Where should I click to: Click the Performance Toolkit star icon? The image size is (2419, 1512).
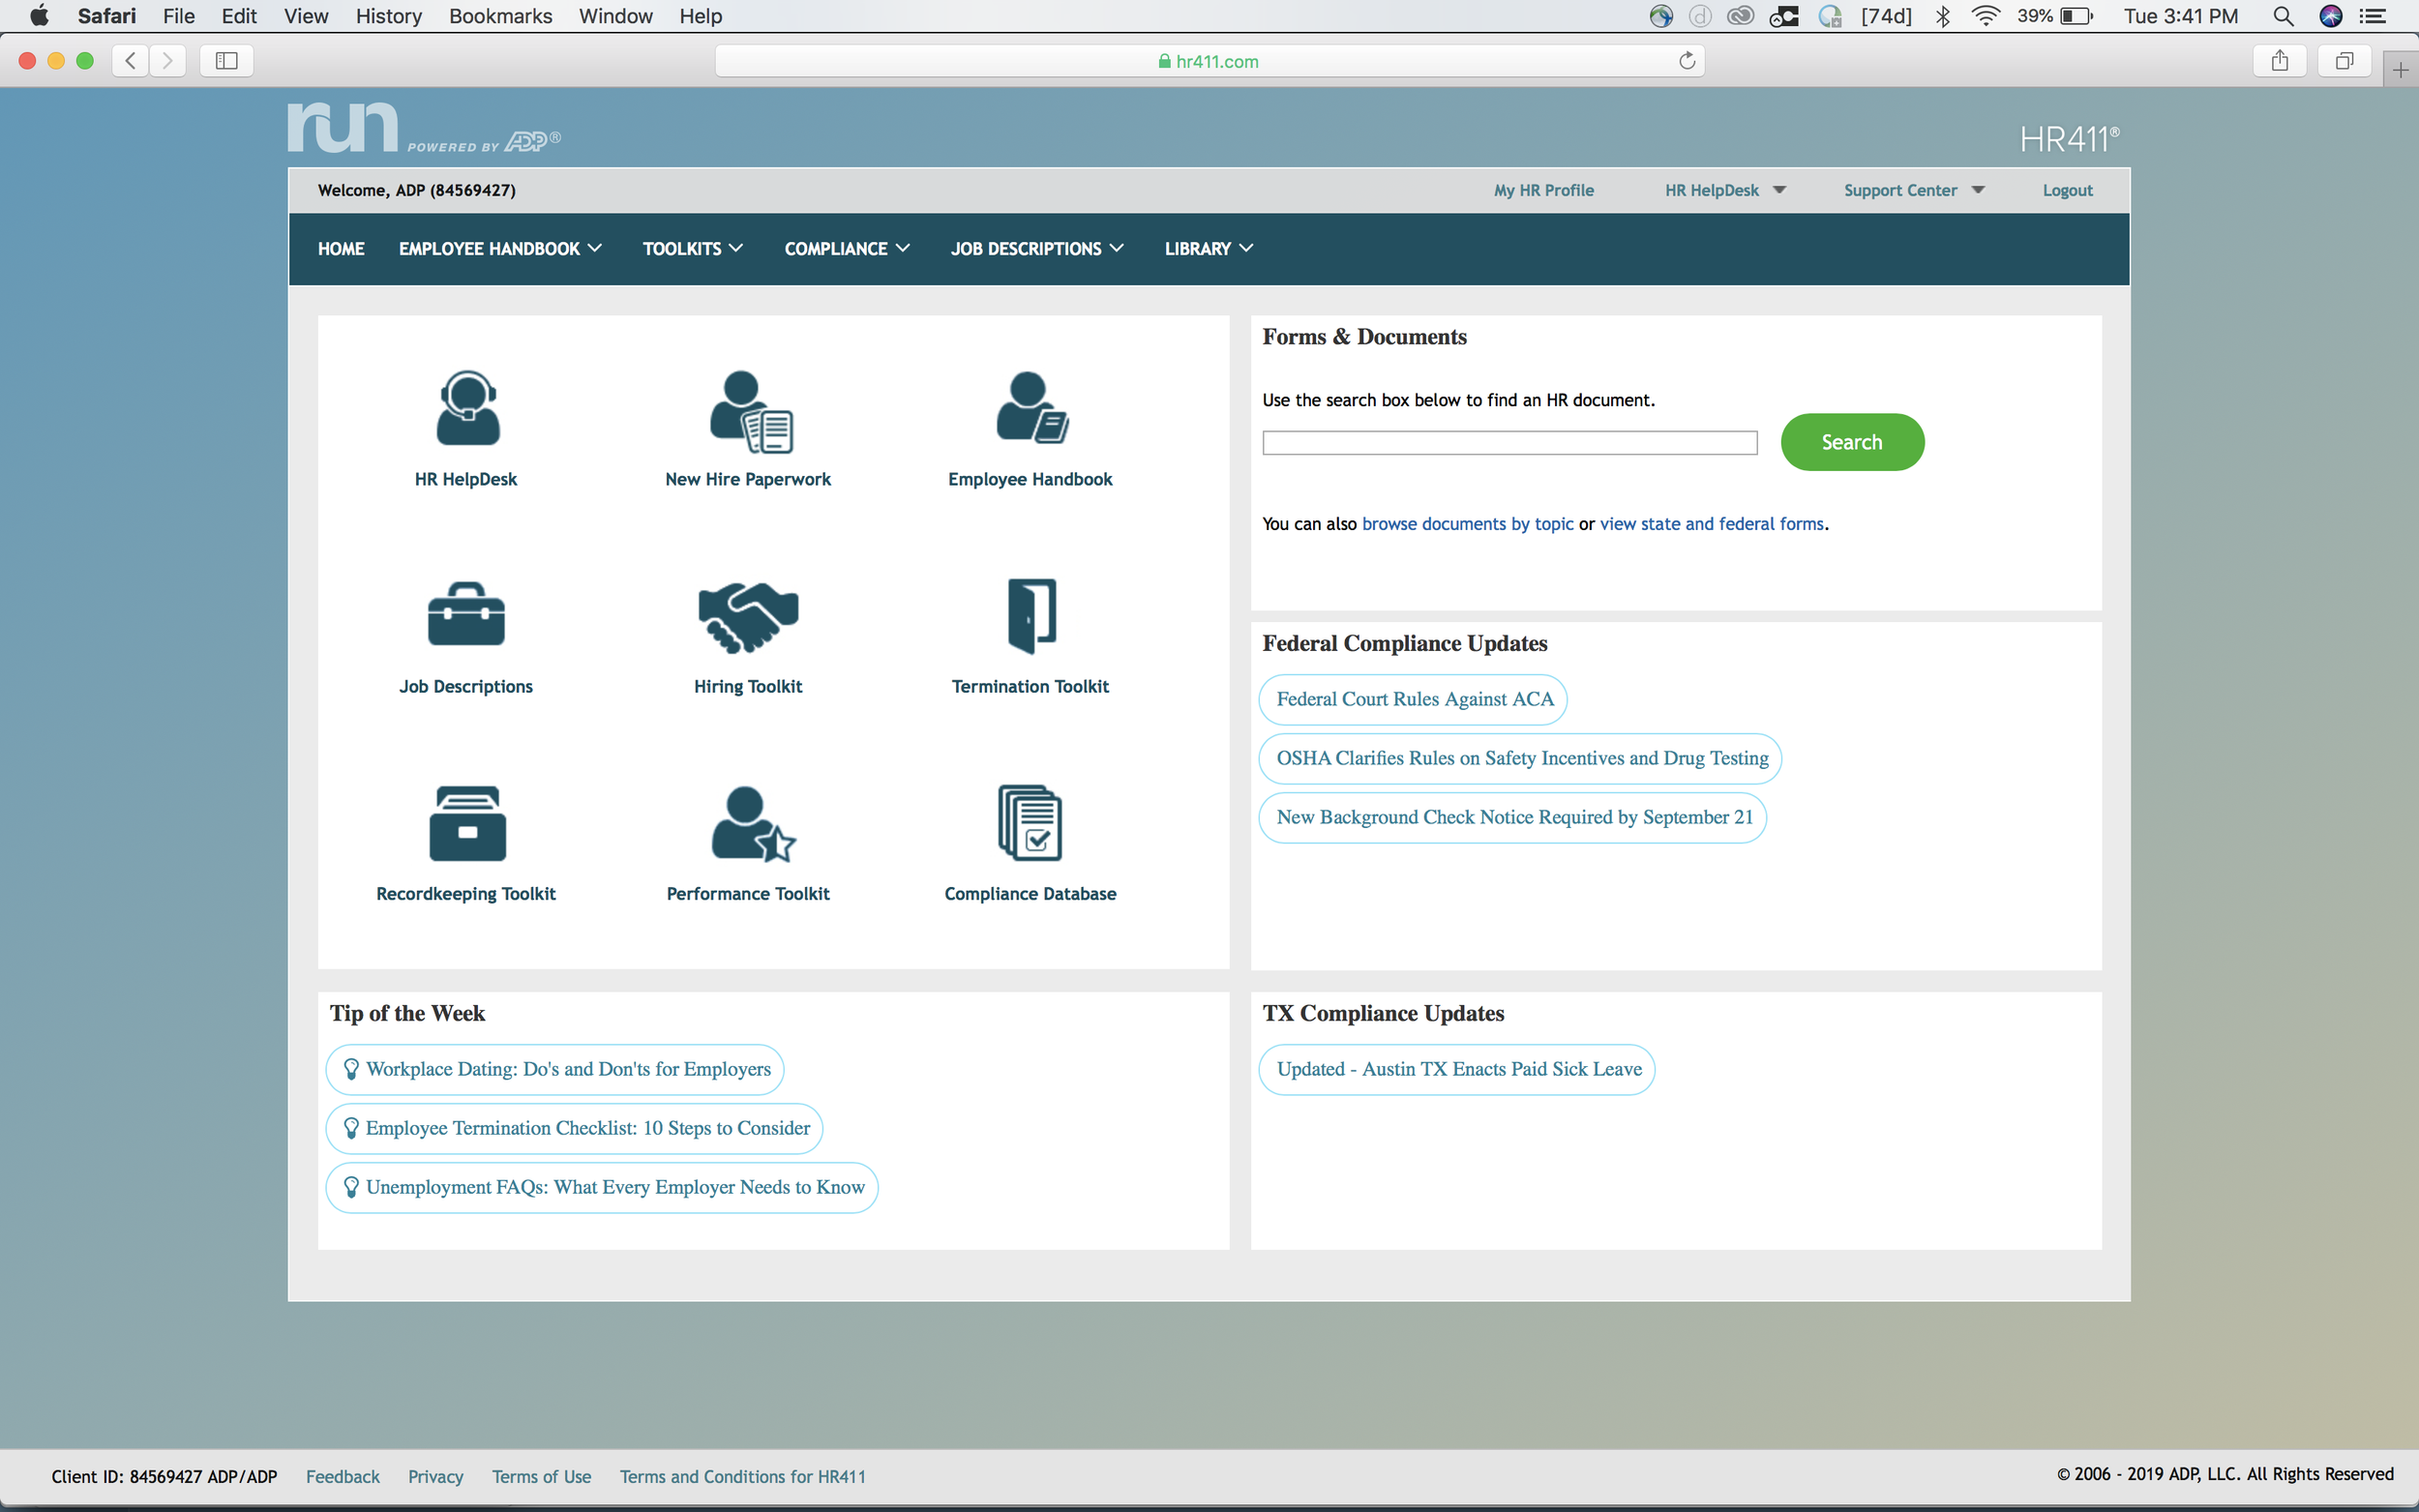pos(753,824)
